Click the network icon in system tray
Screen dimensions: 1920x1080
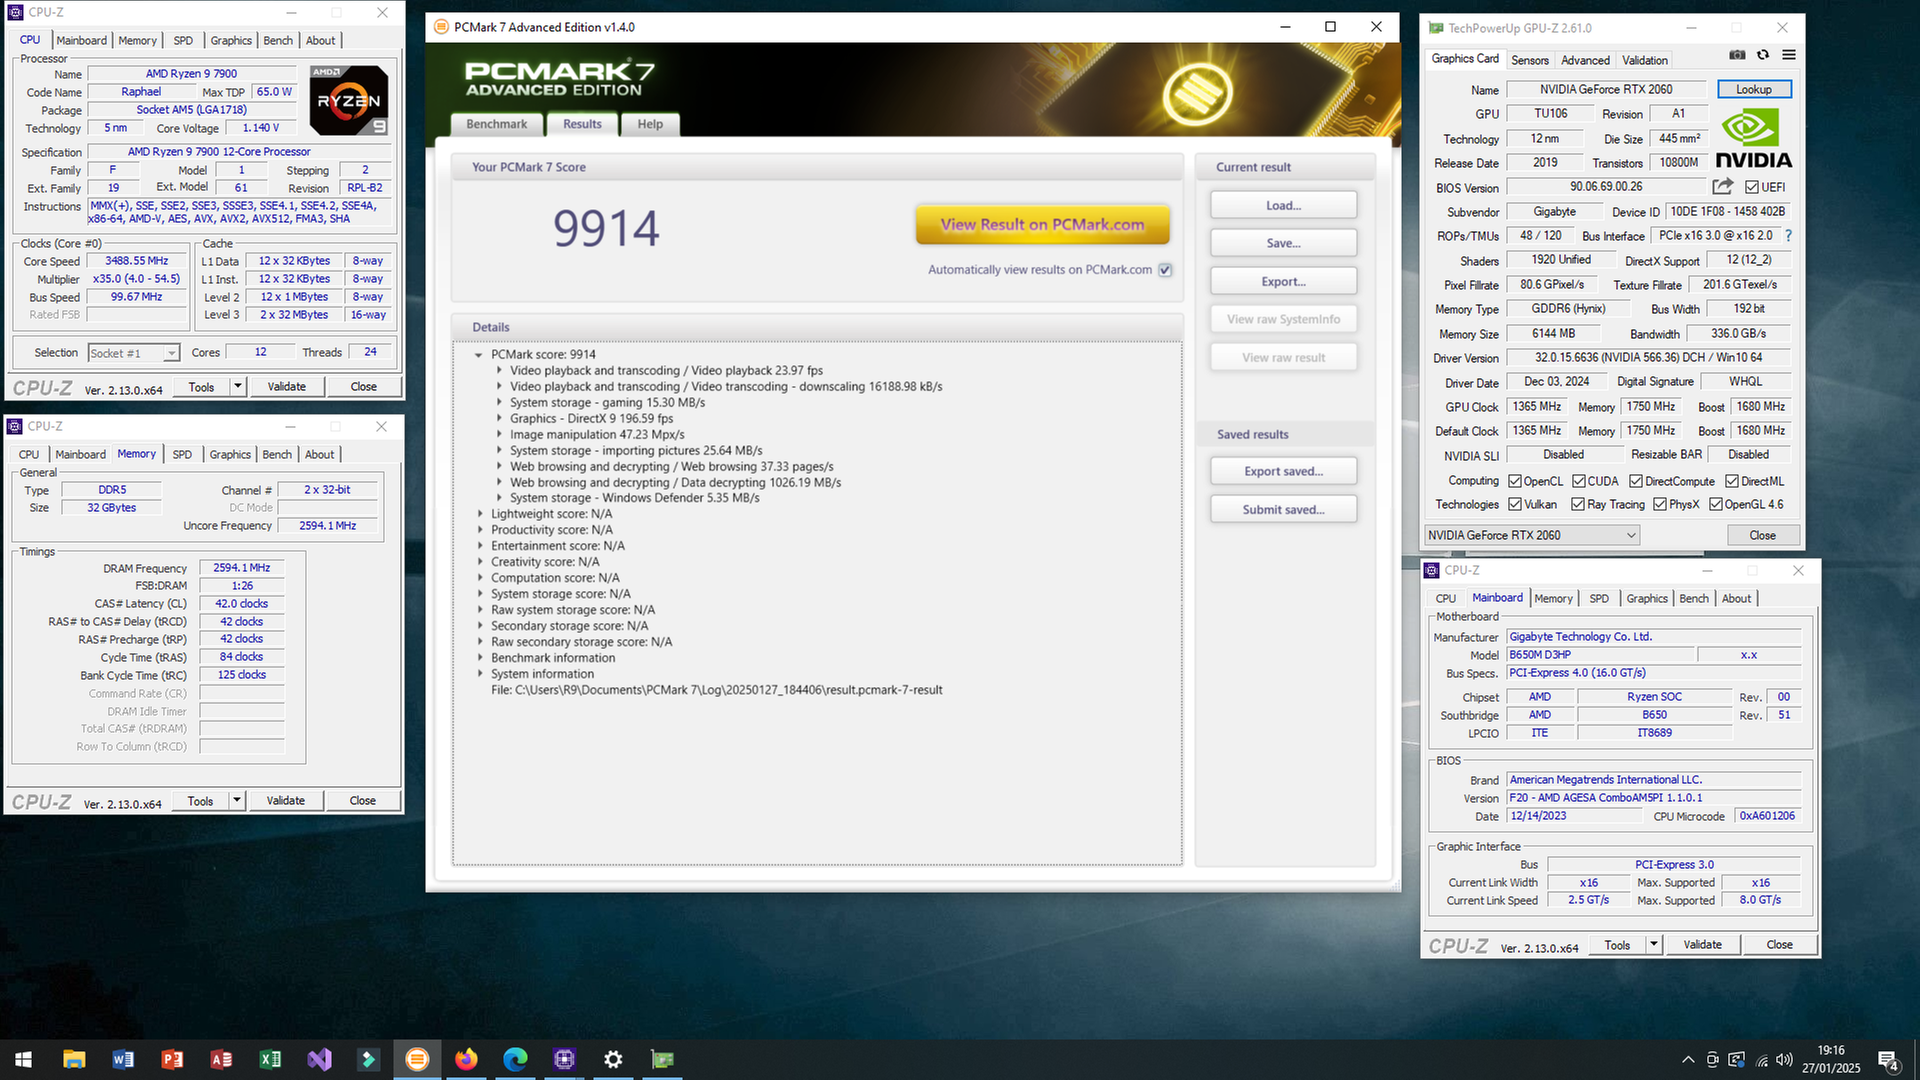1761,1059
